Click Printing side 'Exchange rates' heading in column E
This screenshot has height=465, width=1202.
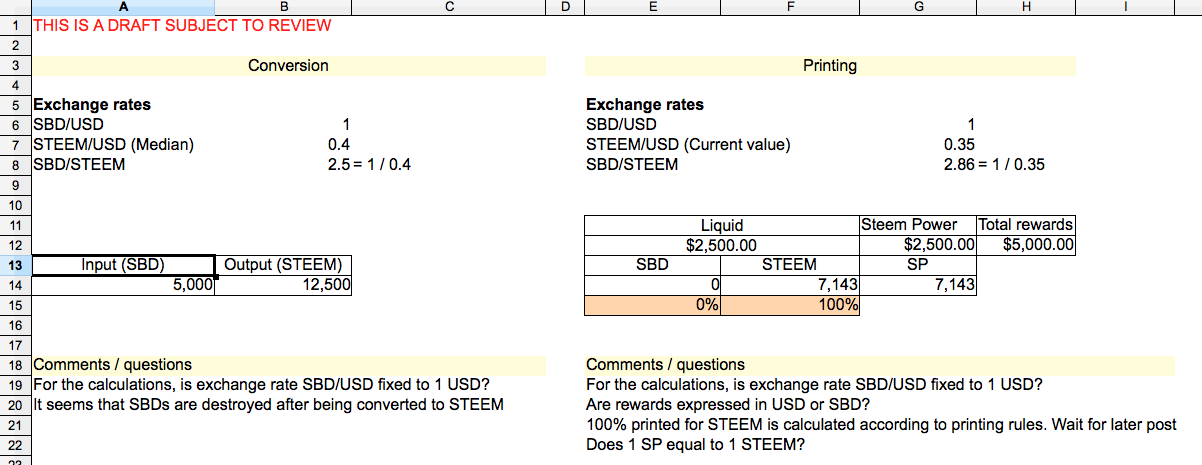click(645, 104)
